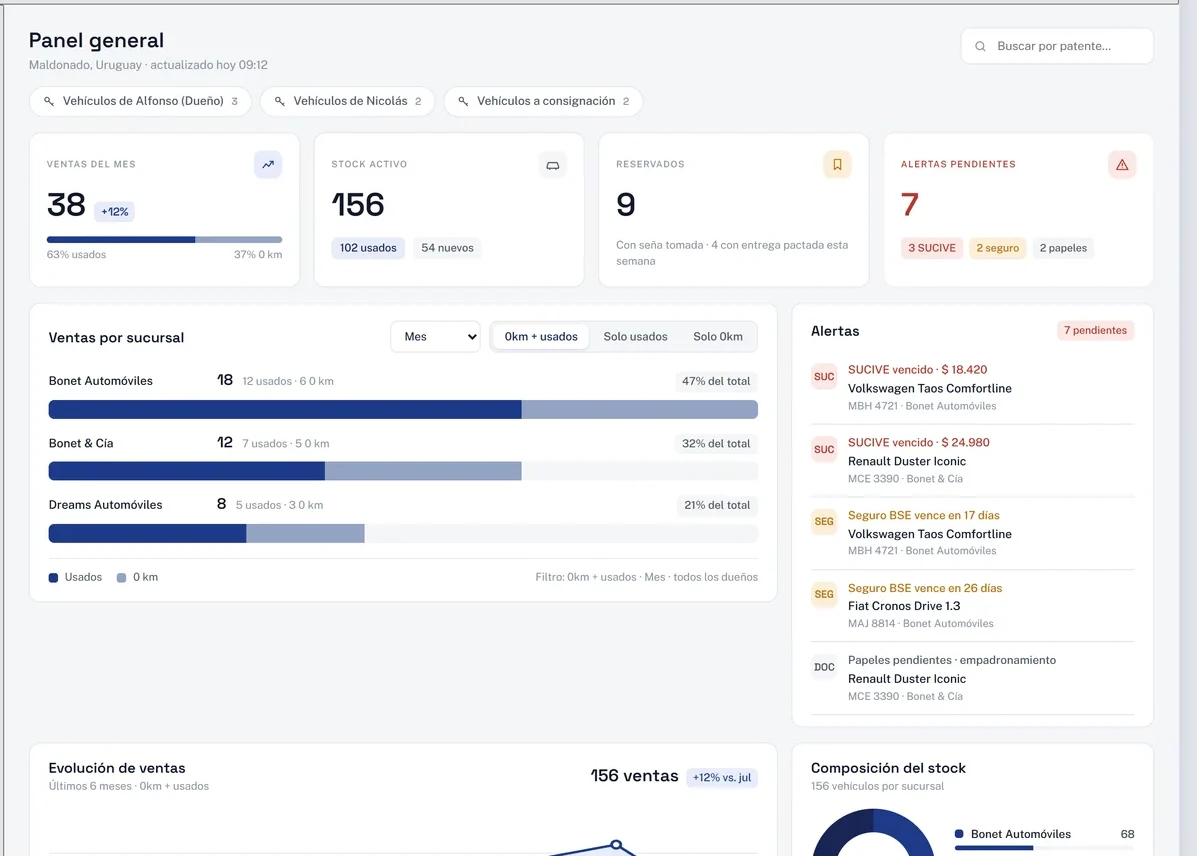
Task: Open SUCIVE vencido $ 18.420 alert
Action: pyautogui.click(x=973, y=387)
